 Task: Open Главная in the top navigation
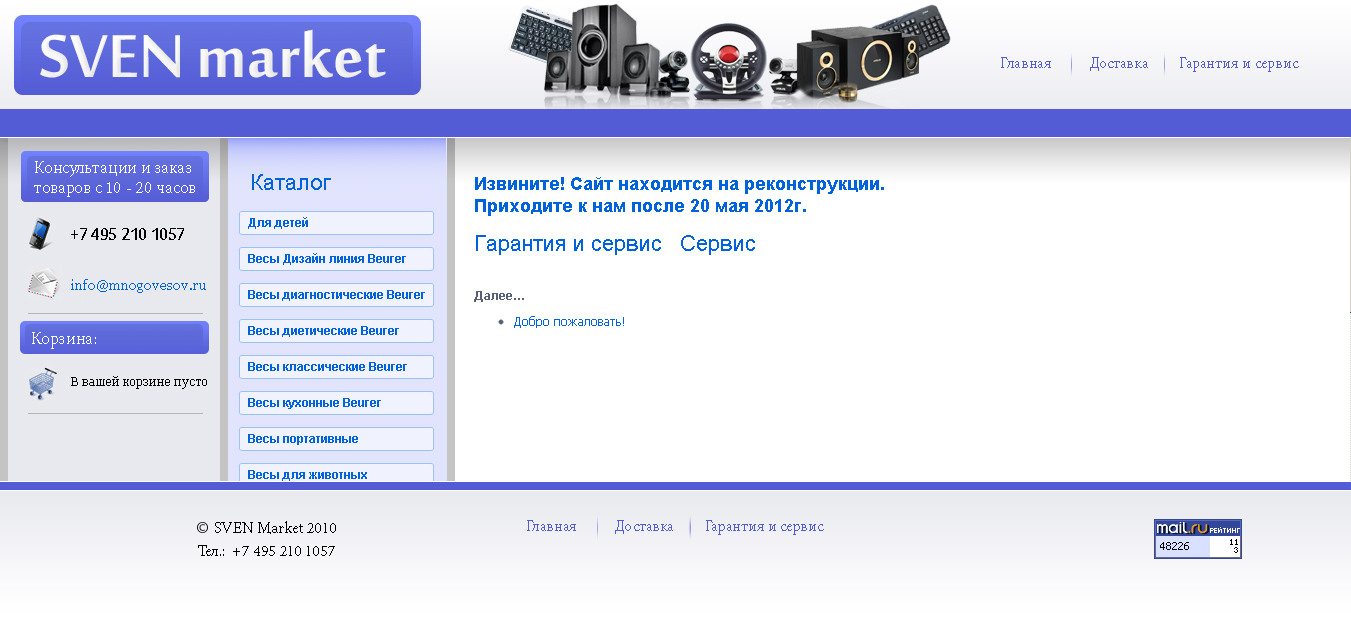coord(1026,63)
